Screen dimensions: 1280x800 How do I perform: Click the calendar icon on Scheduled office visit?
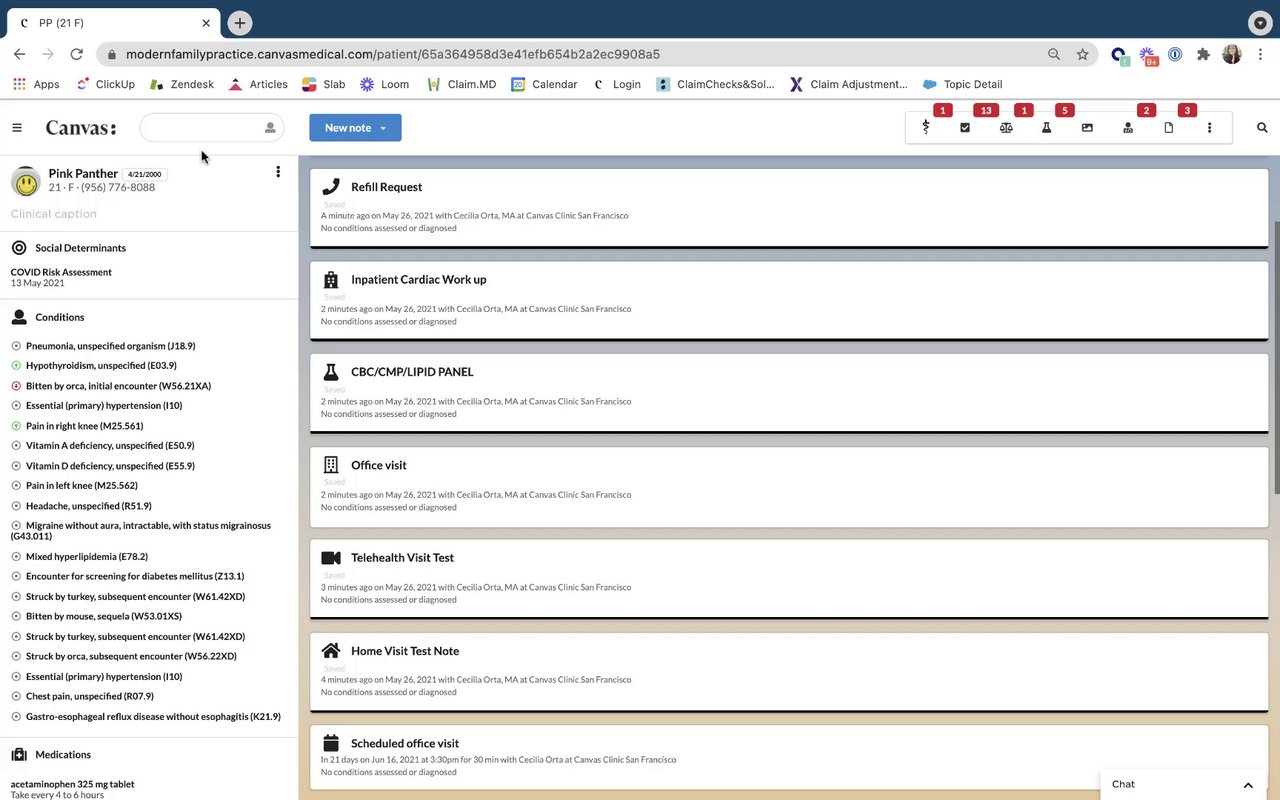point(331,743)
